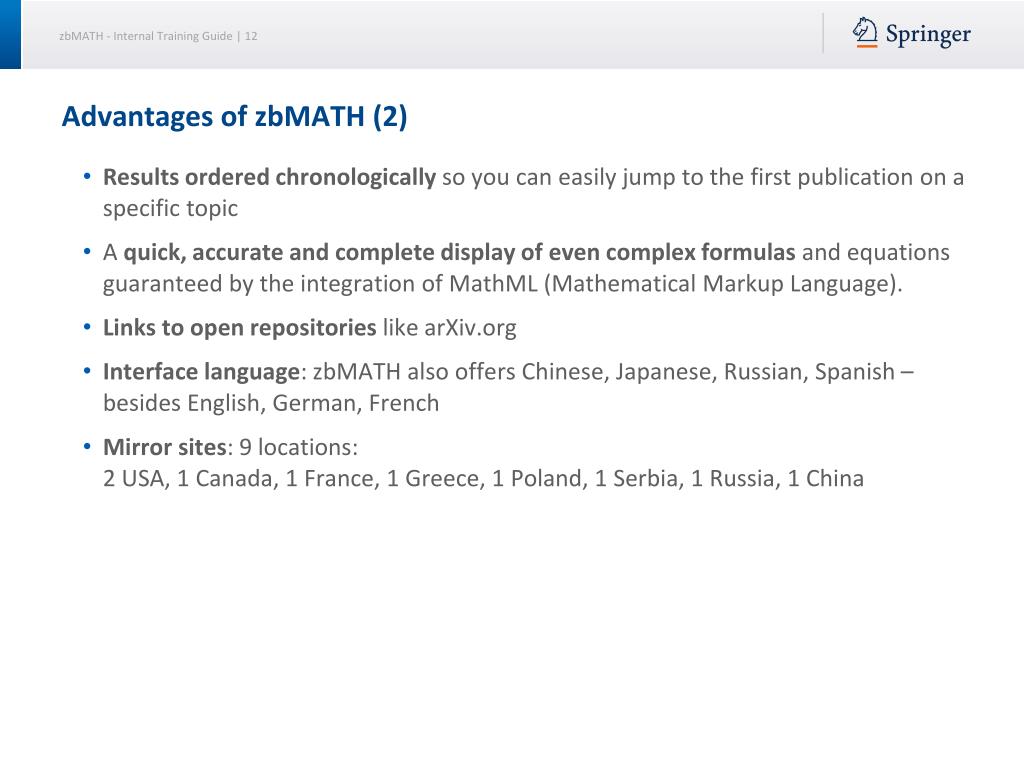
Task: Click bold label 'Interface language'
Action: click(201, 372)
